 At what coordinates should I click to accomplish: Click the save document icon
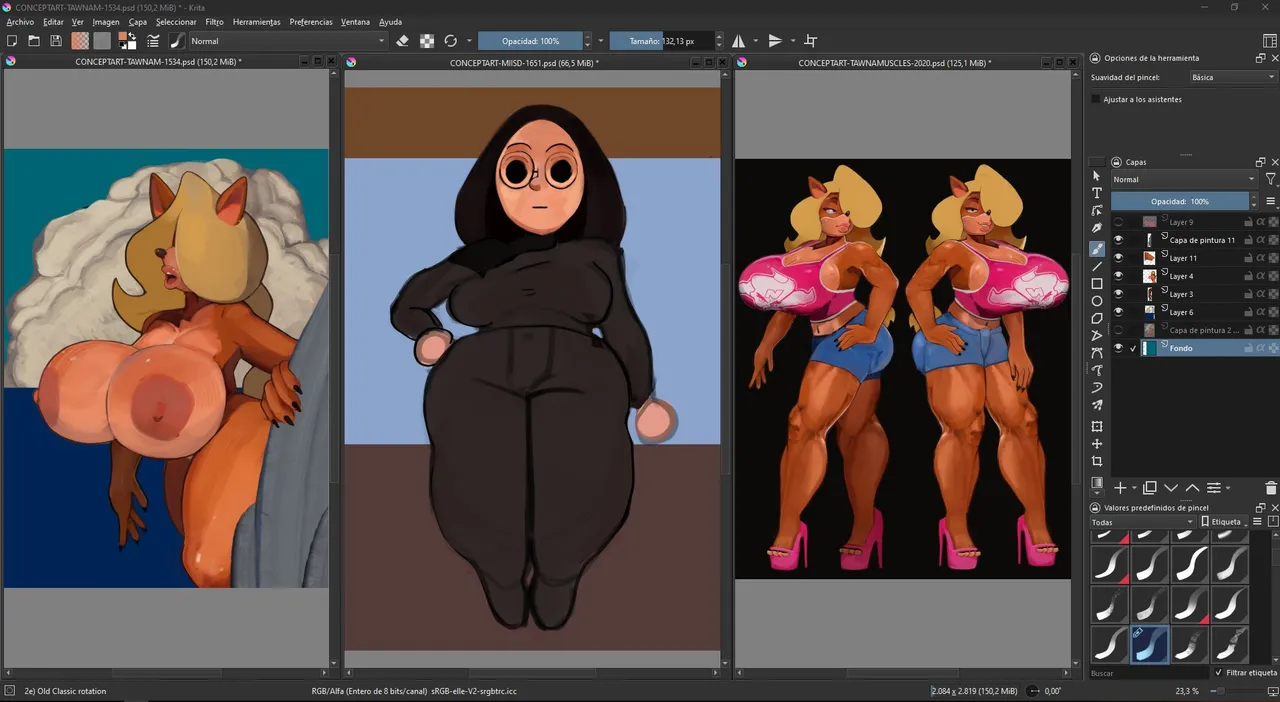[x=56, y=41]
